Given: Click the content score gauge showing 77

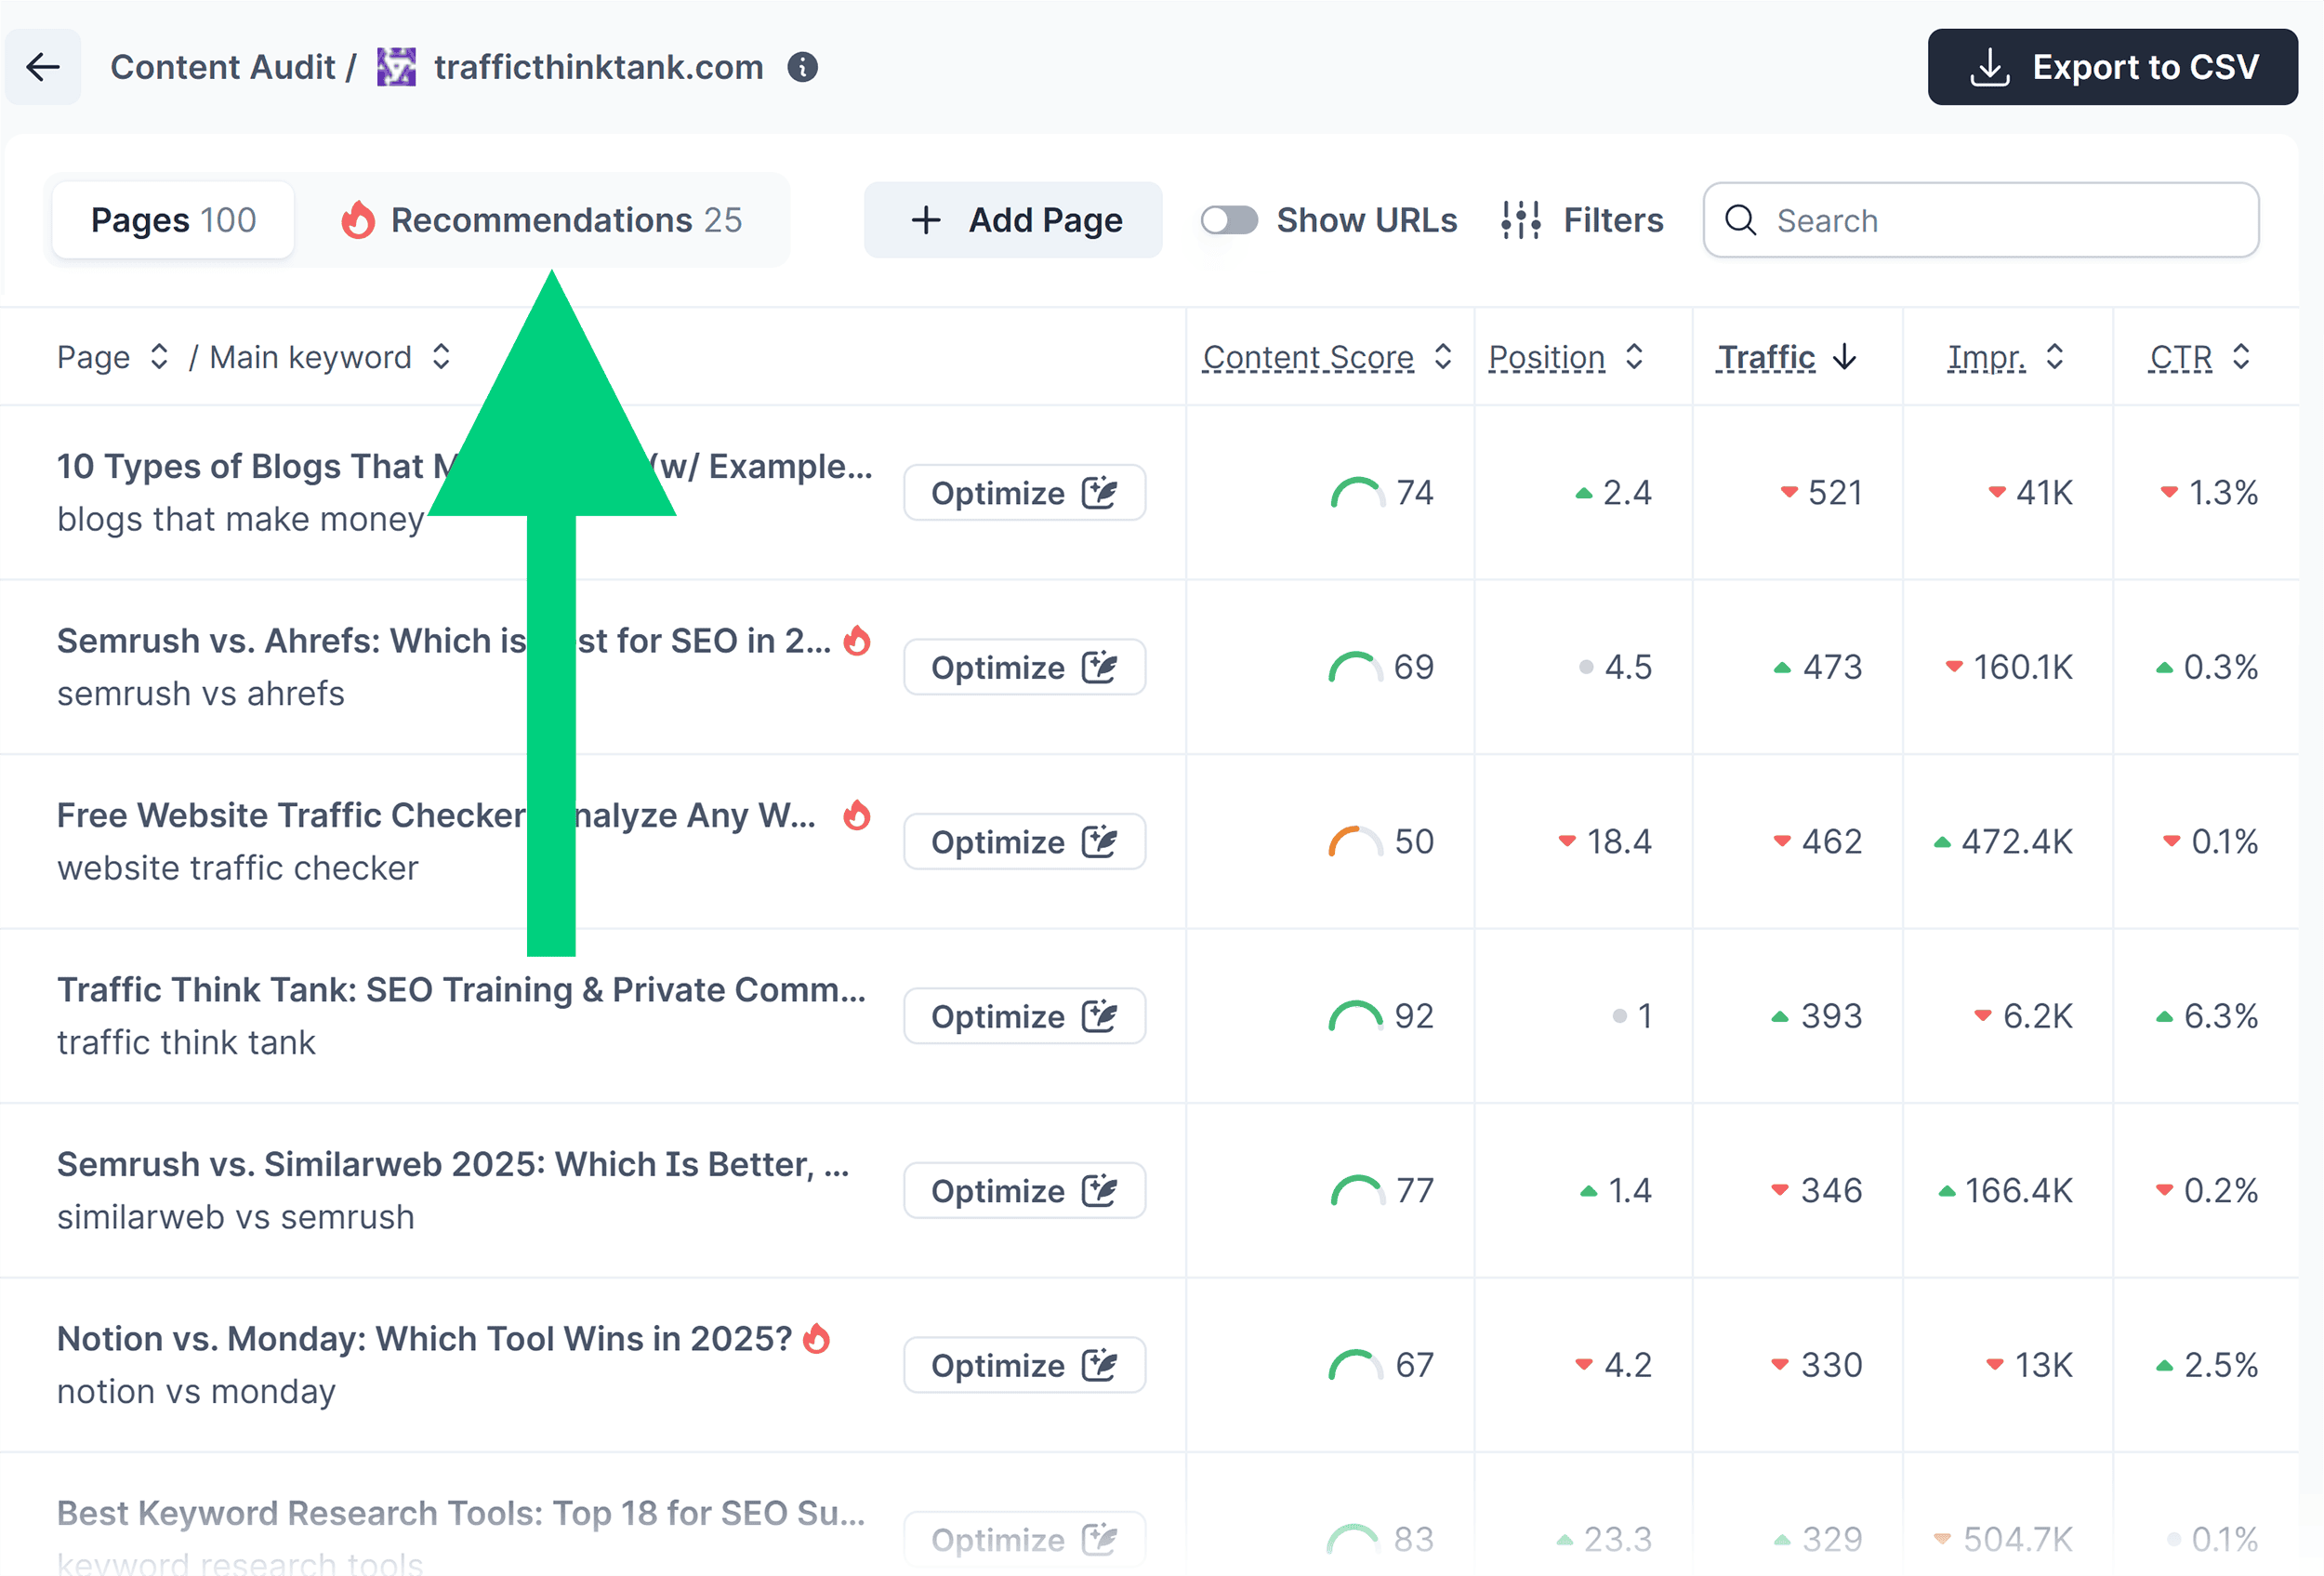Looking at the screenshot, I should click(1357, 1191).
